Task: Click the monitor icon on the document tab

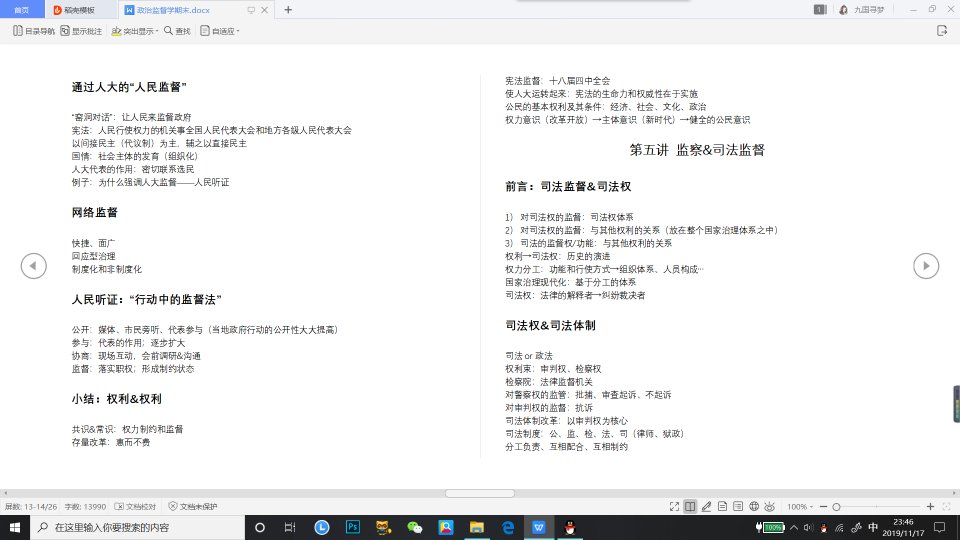Action: click(251, 10)
